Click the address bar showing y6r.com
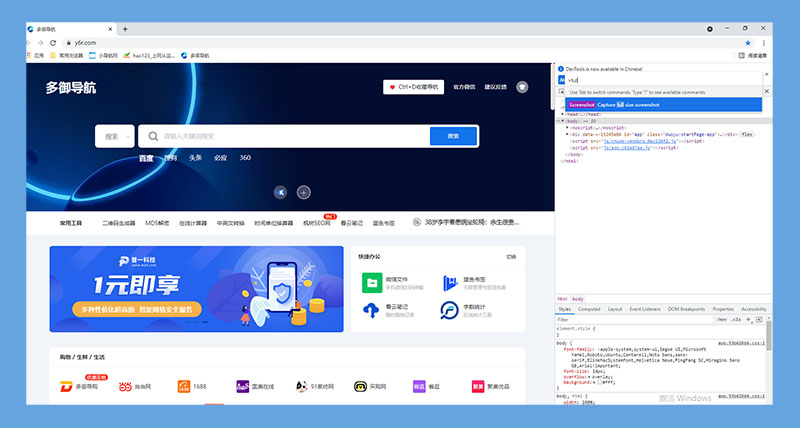 408,43
